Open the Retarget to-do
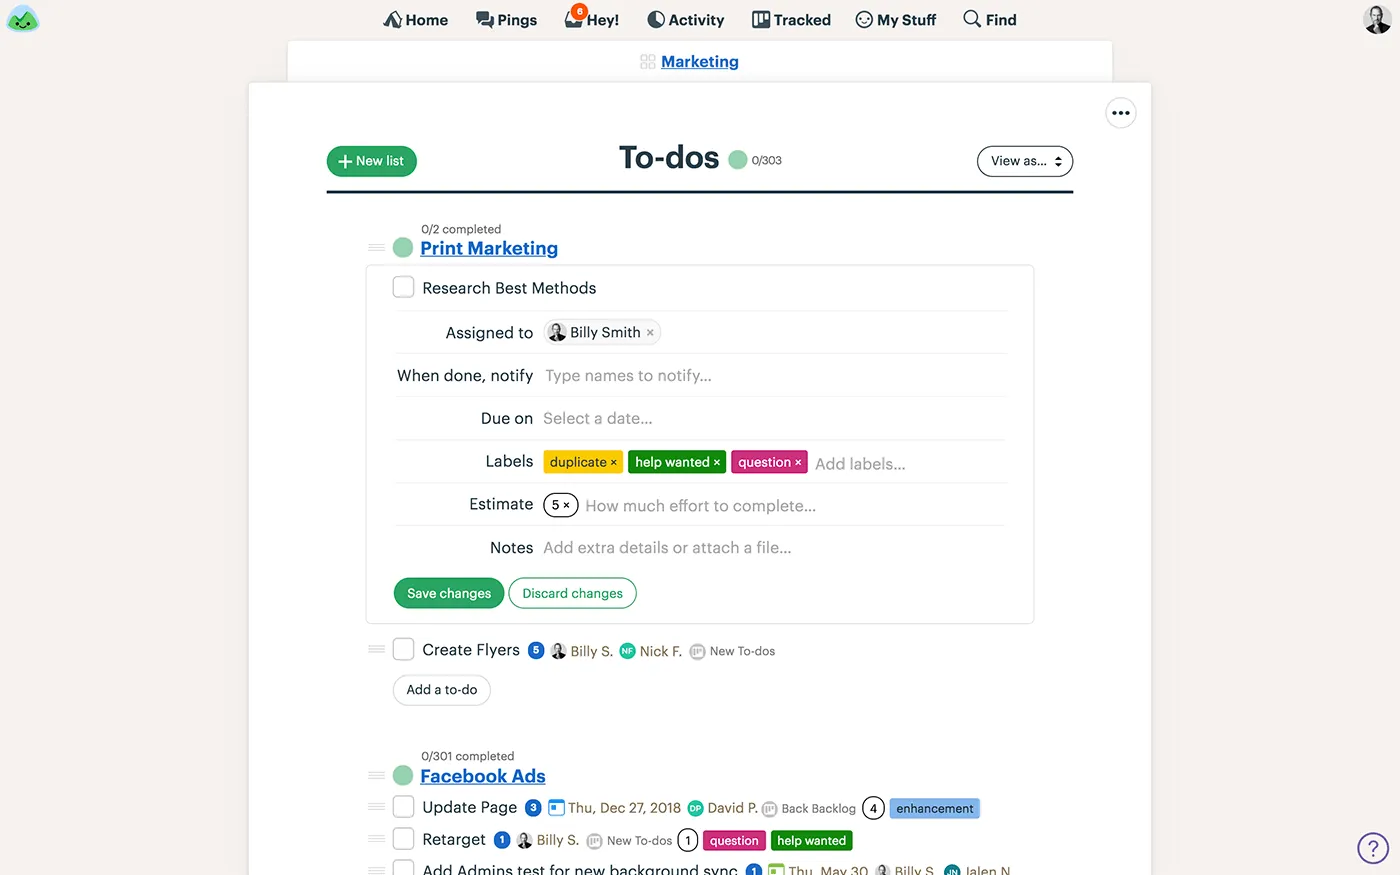Screen dimensions: 1400x875 (454, 839)
